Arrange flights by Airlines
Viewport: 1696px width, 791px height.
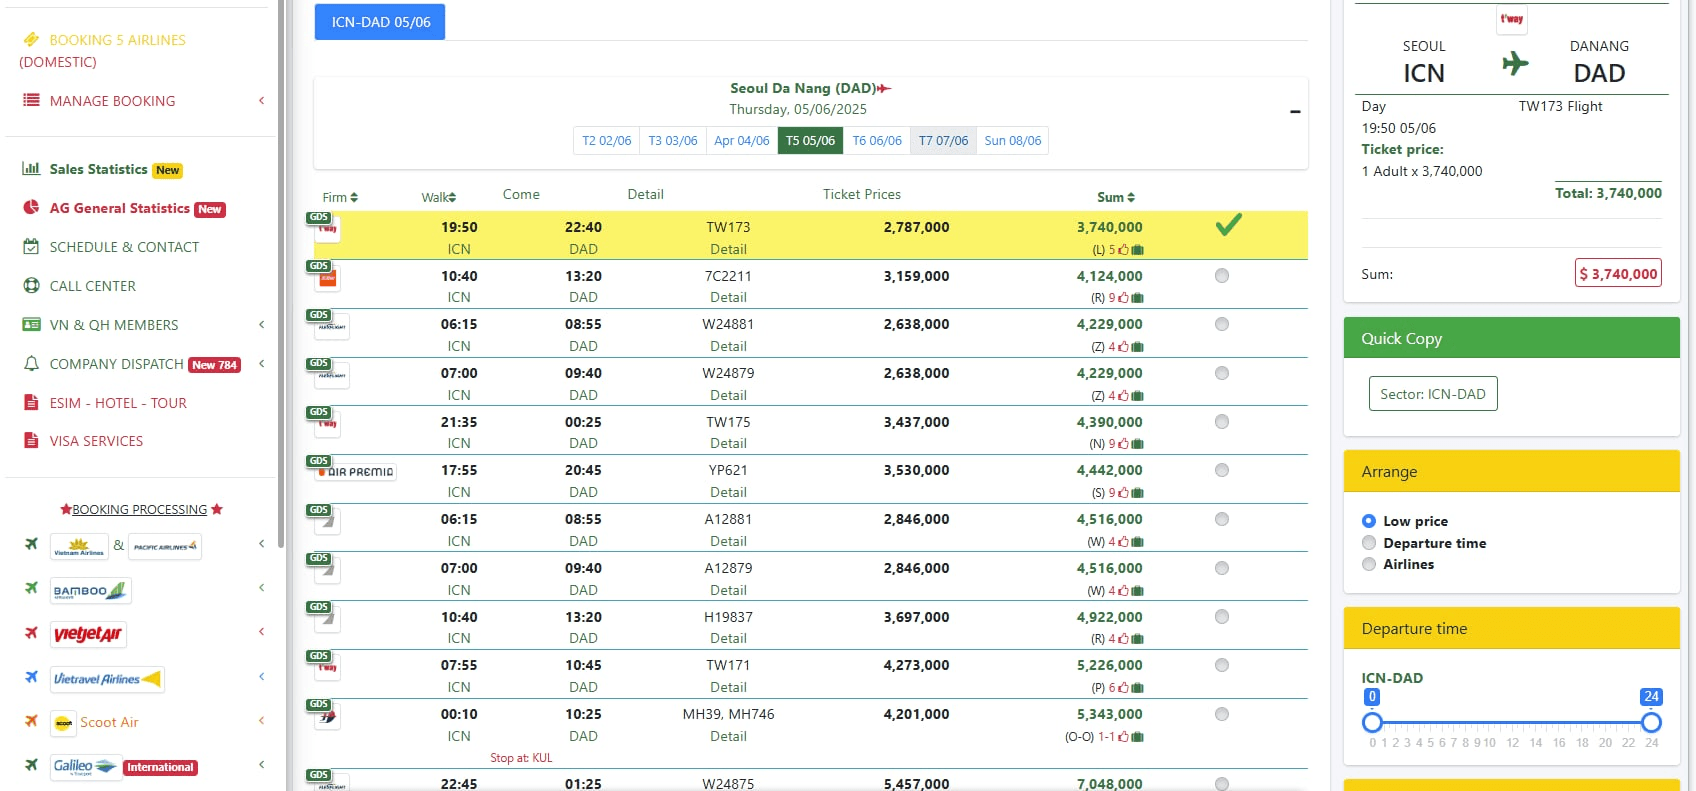[x=1369, y=564]
